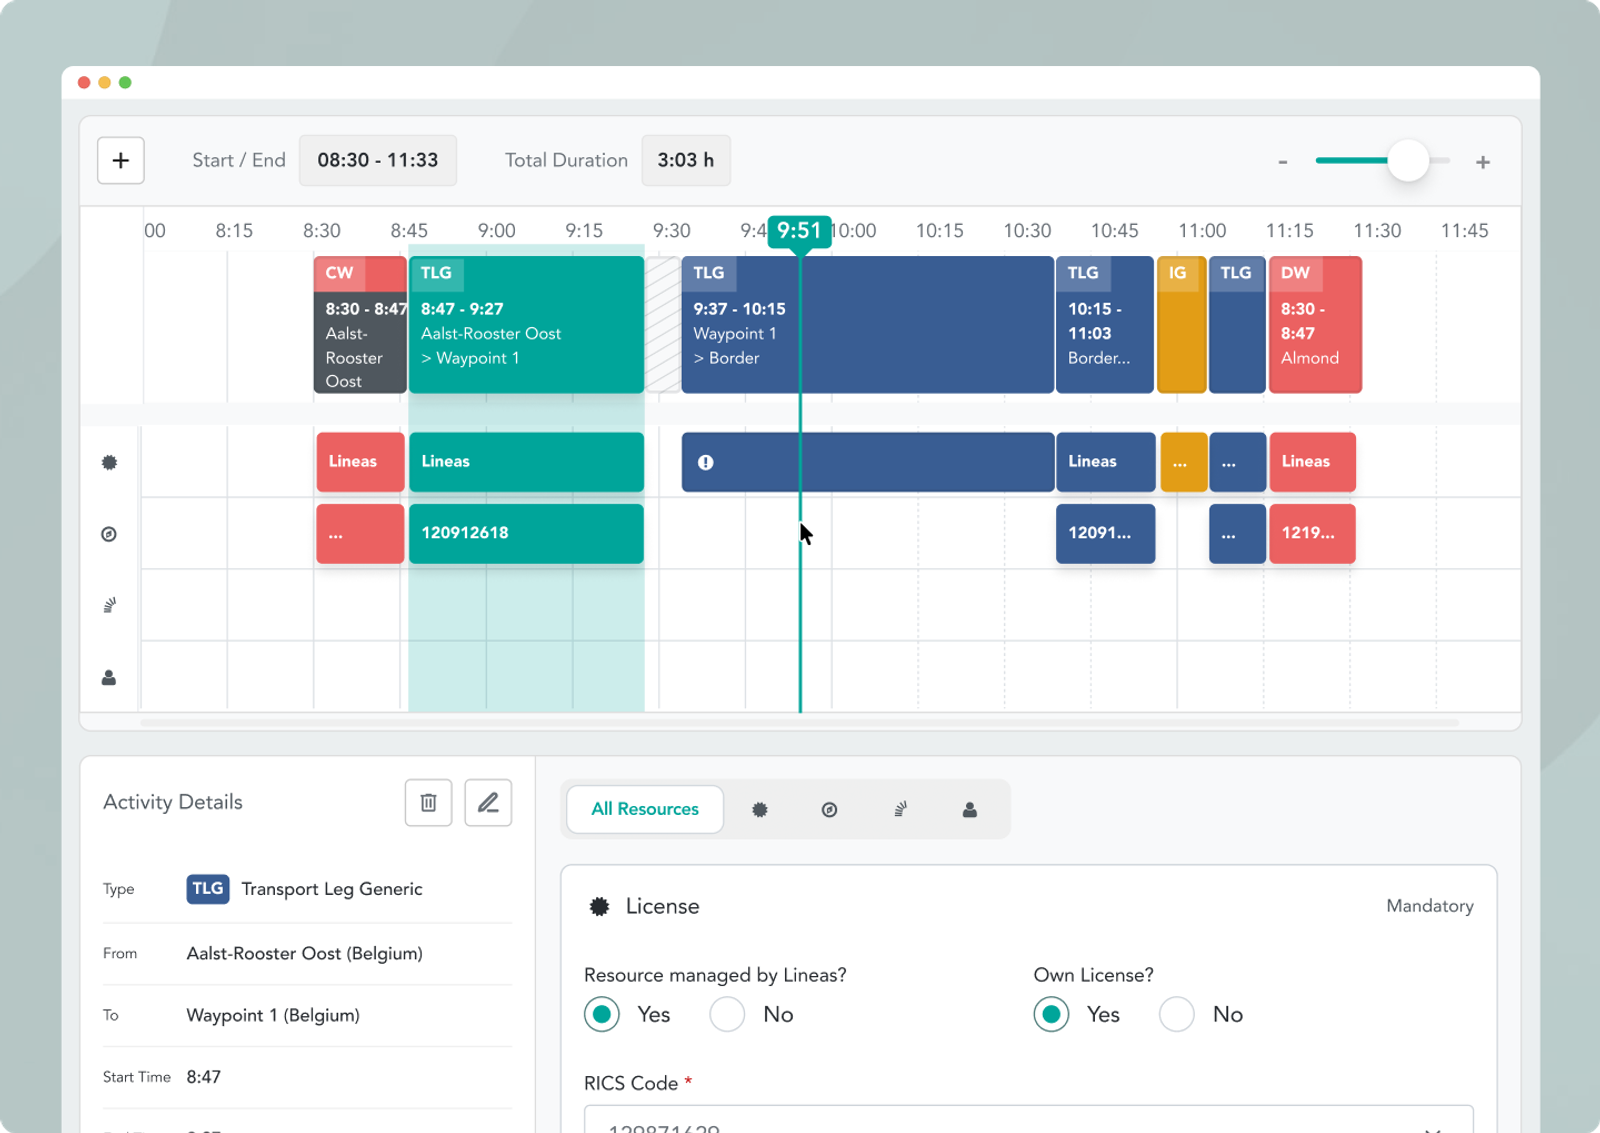Switch to the compass resource tab icon

click(829, 810)
